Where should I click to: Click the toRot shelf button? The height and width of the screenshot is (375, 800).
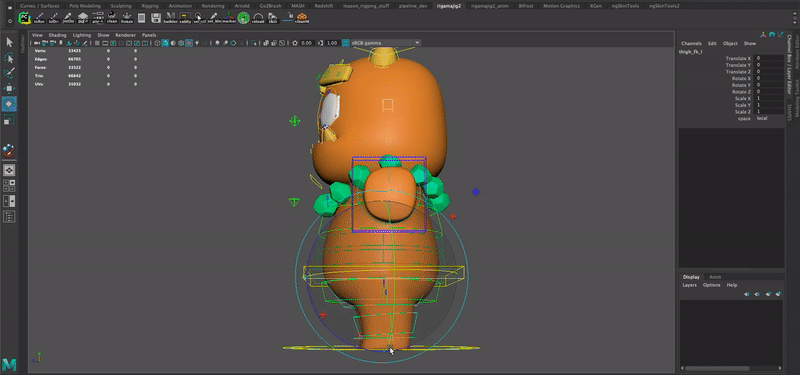point(39,18)
